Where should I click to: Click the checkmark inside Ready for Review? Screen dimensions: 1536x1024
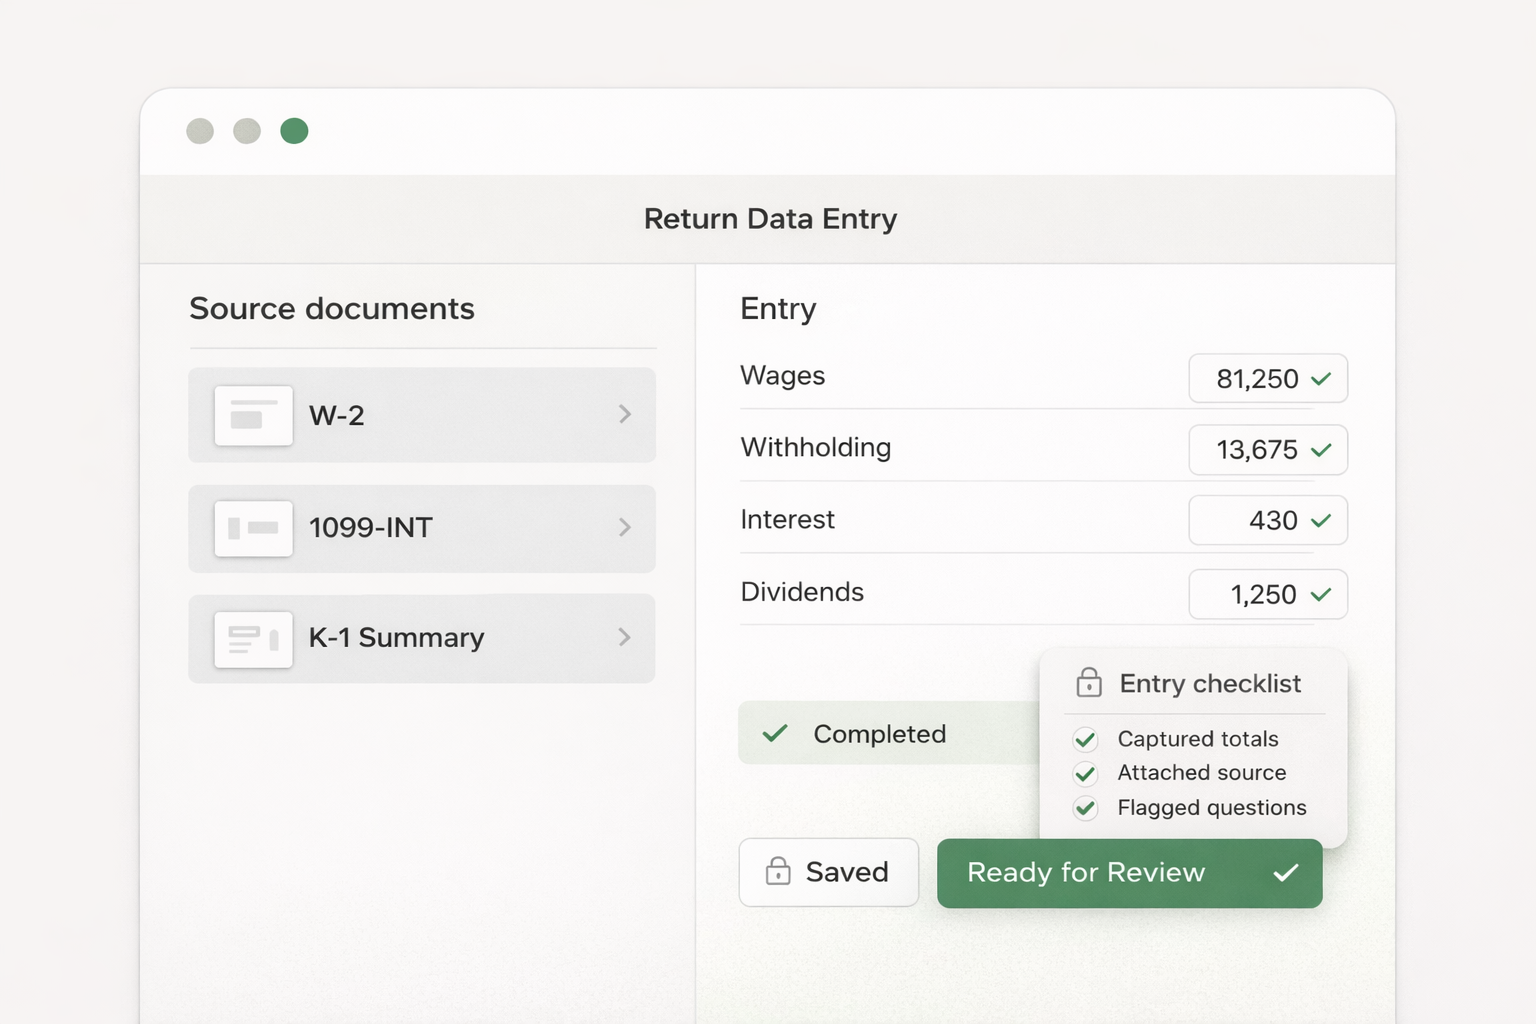click(x=1285, y=872)
